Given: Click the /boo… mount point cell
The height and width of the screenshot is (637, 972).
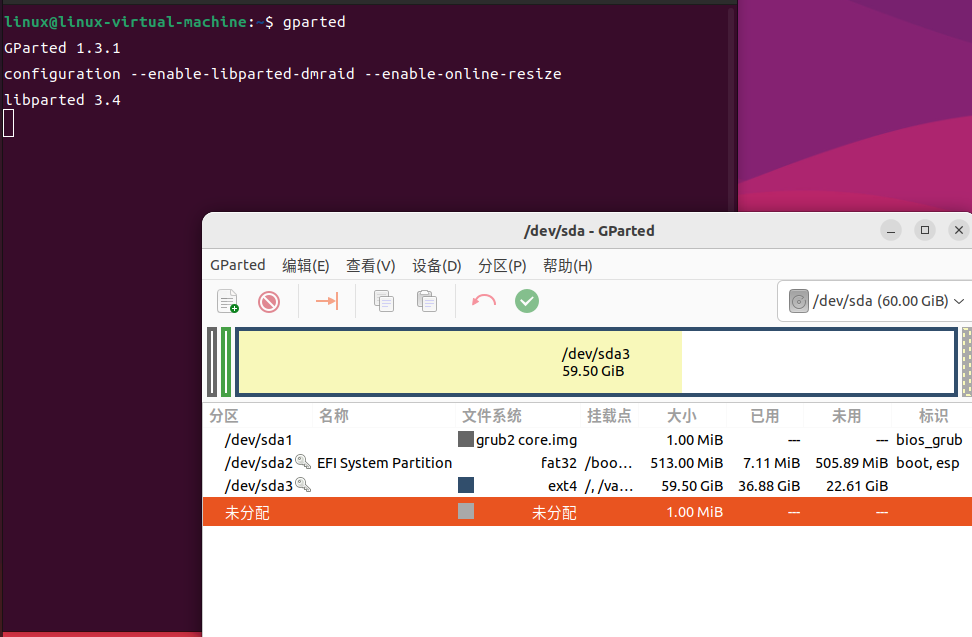Looking at the screenshot, I should tap(608, 463).
